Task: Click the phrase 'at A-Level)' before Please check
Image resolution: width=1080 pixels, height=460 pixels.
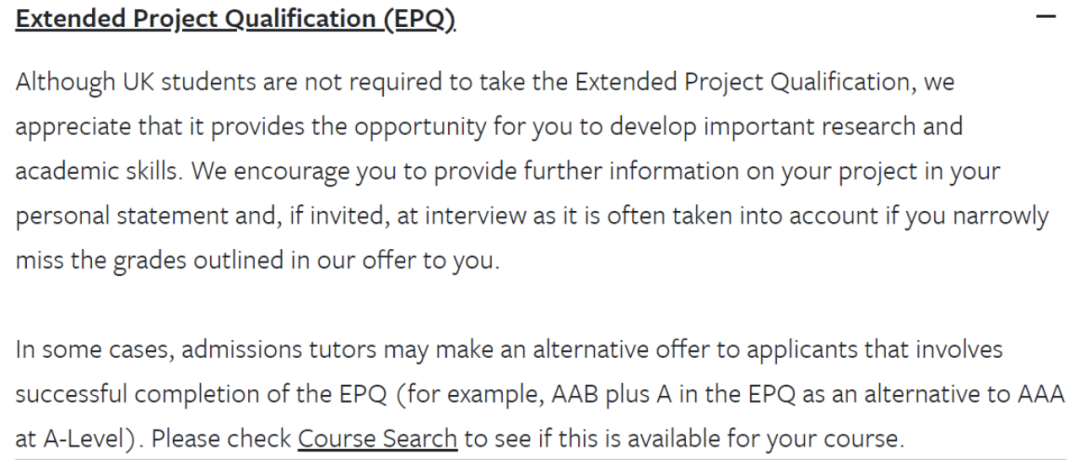Action: (x=80, y=439)
